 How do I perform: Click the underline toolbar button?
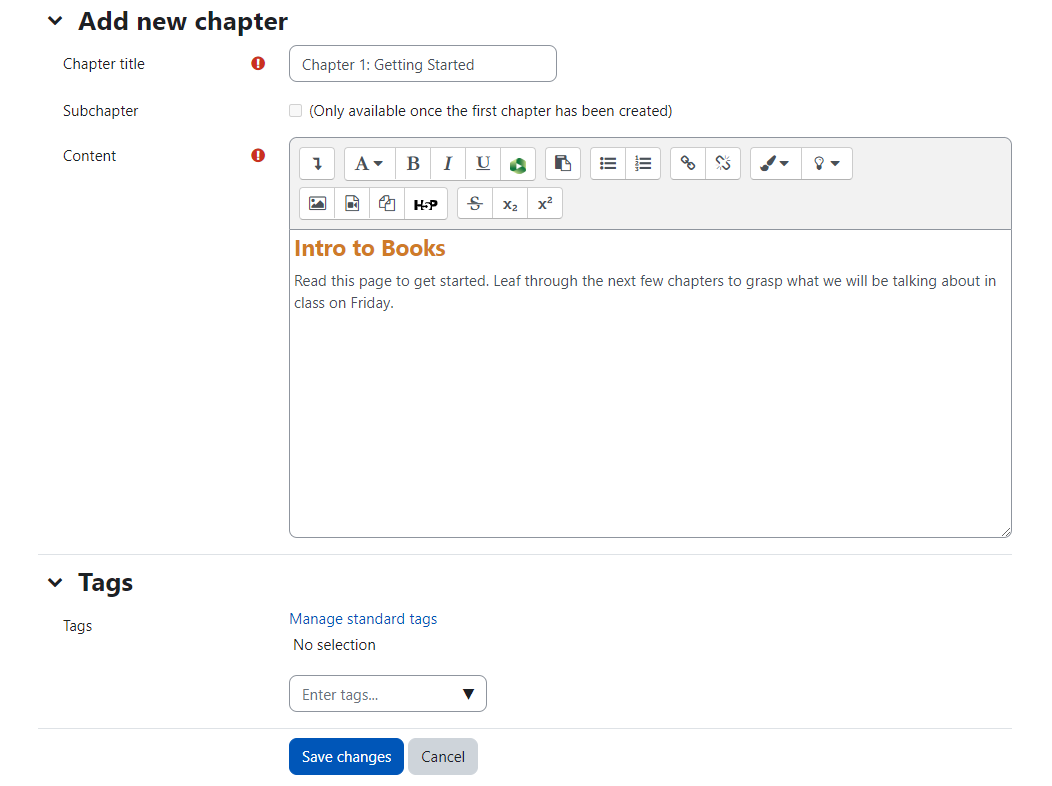[483, 164]
